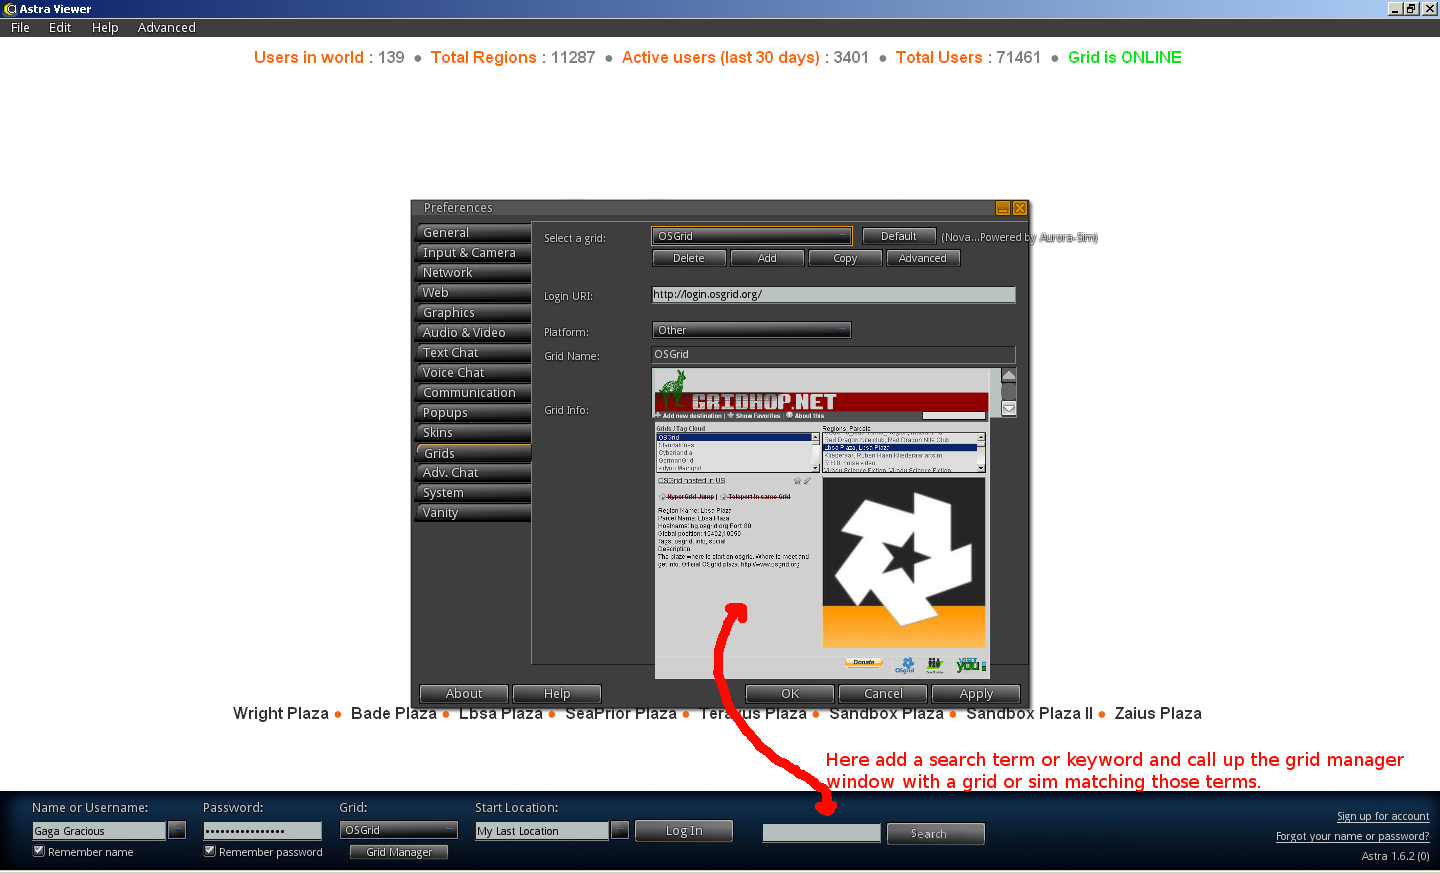Switch to the System tab
This screenshot has width=1440, height=874.
(x=473, y=493)
